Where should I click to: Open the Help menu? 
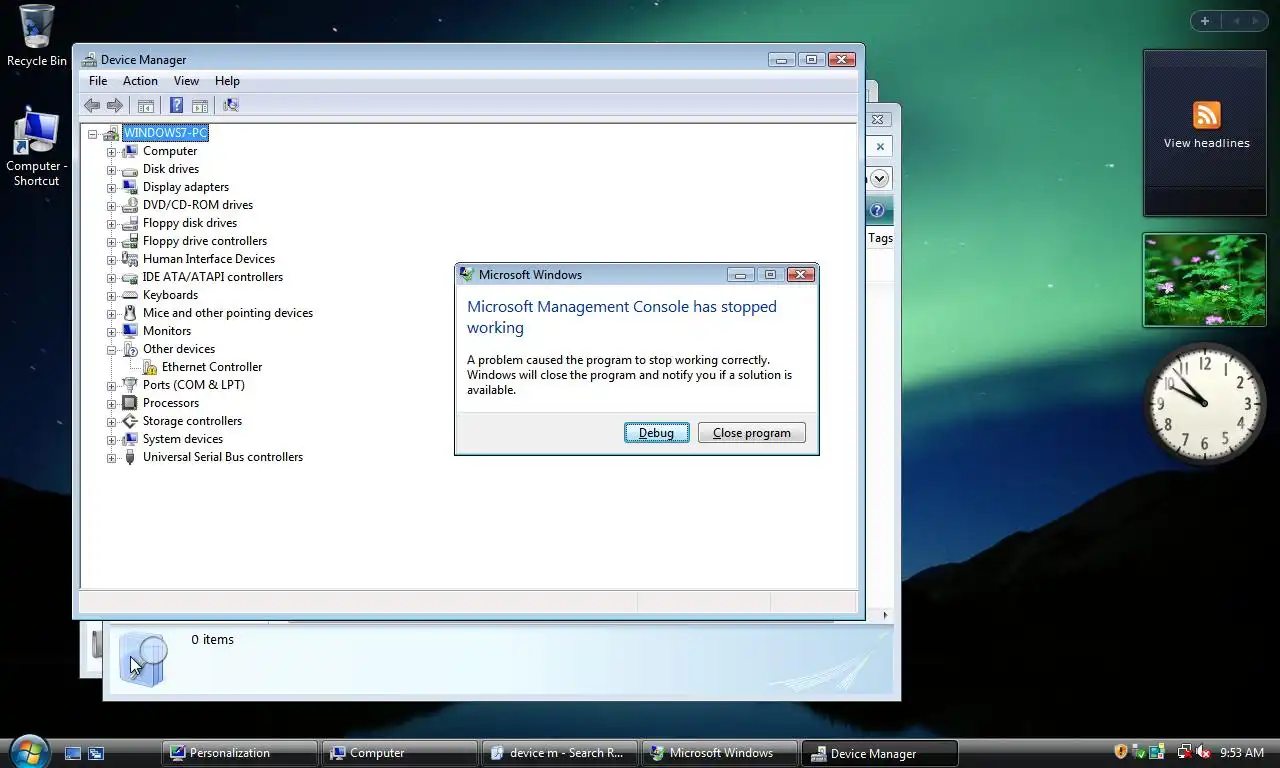click(x=227, y=81)
